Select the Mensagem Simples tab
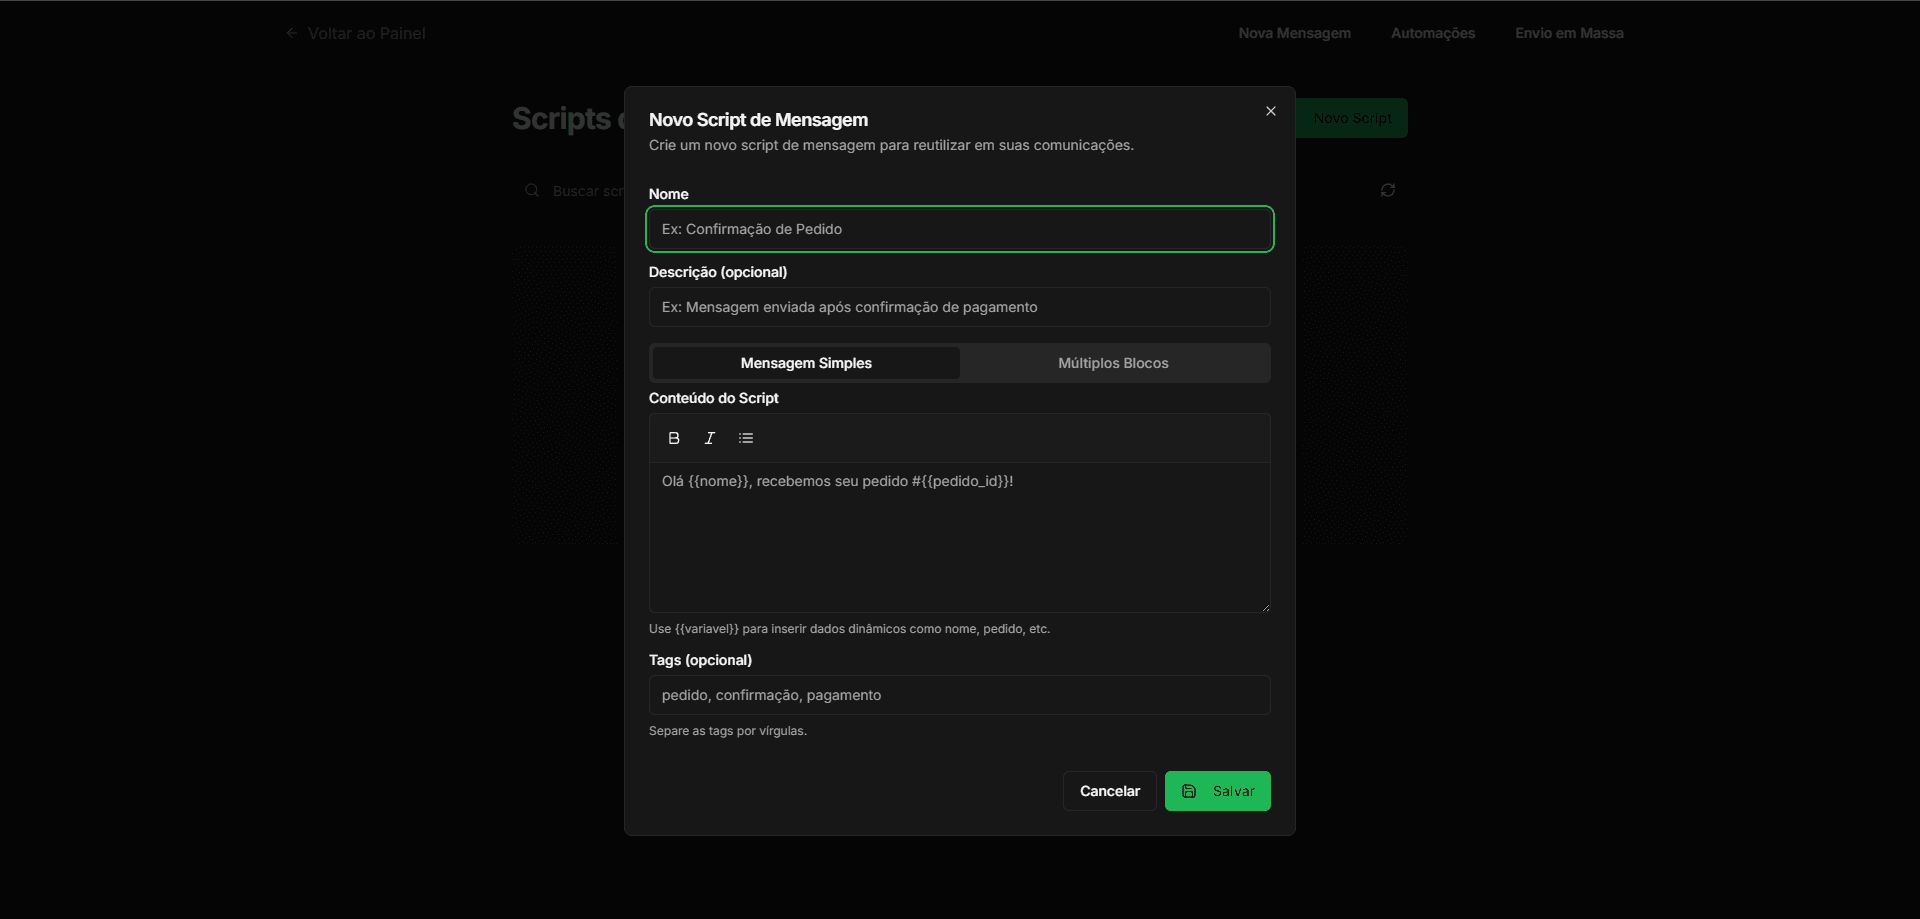The height and width of the screenshot is (919, 1920). tap(806, 363)
